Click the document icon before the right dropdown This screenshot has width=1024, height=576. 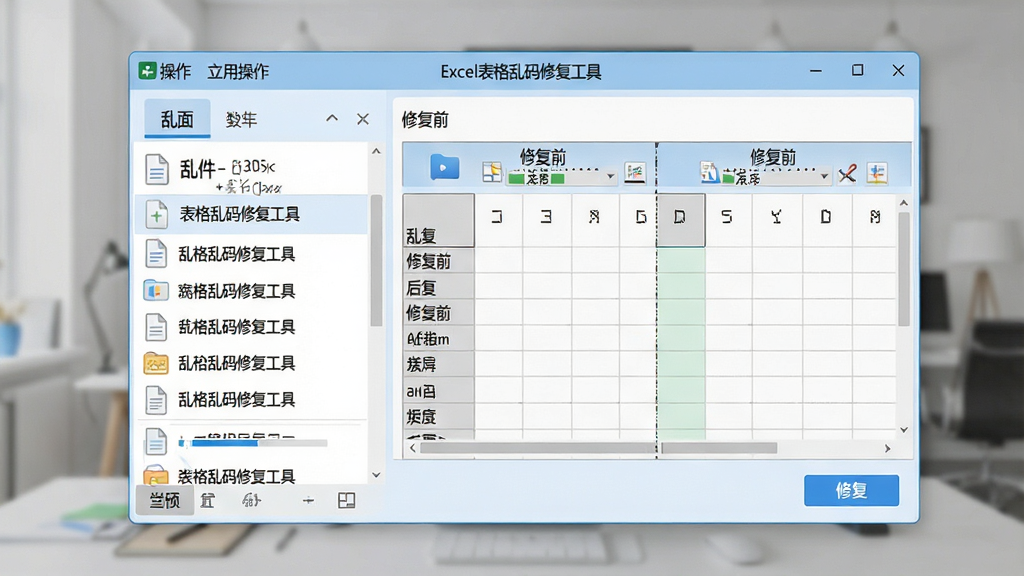coord(709,172)
